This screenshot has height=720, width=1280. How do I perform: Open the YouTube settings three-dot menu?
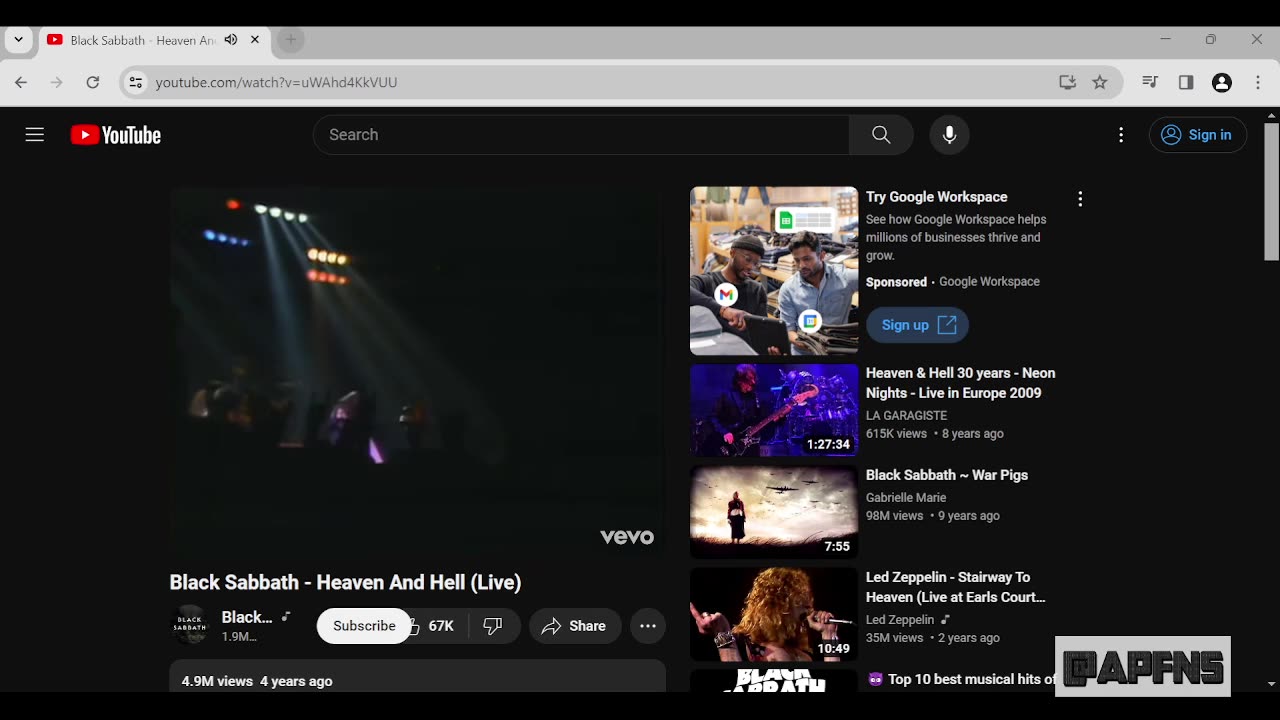(x=1121, y=135)
